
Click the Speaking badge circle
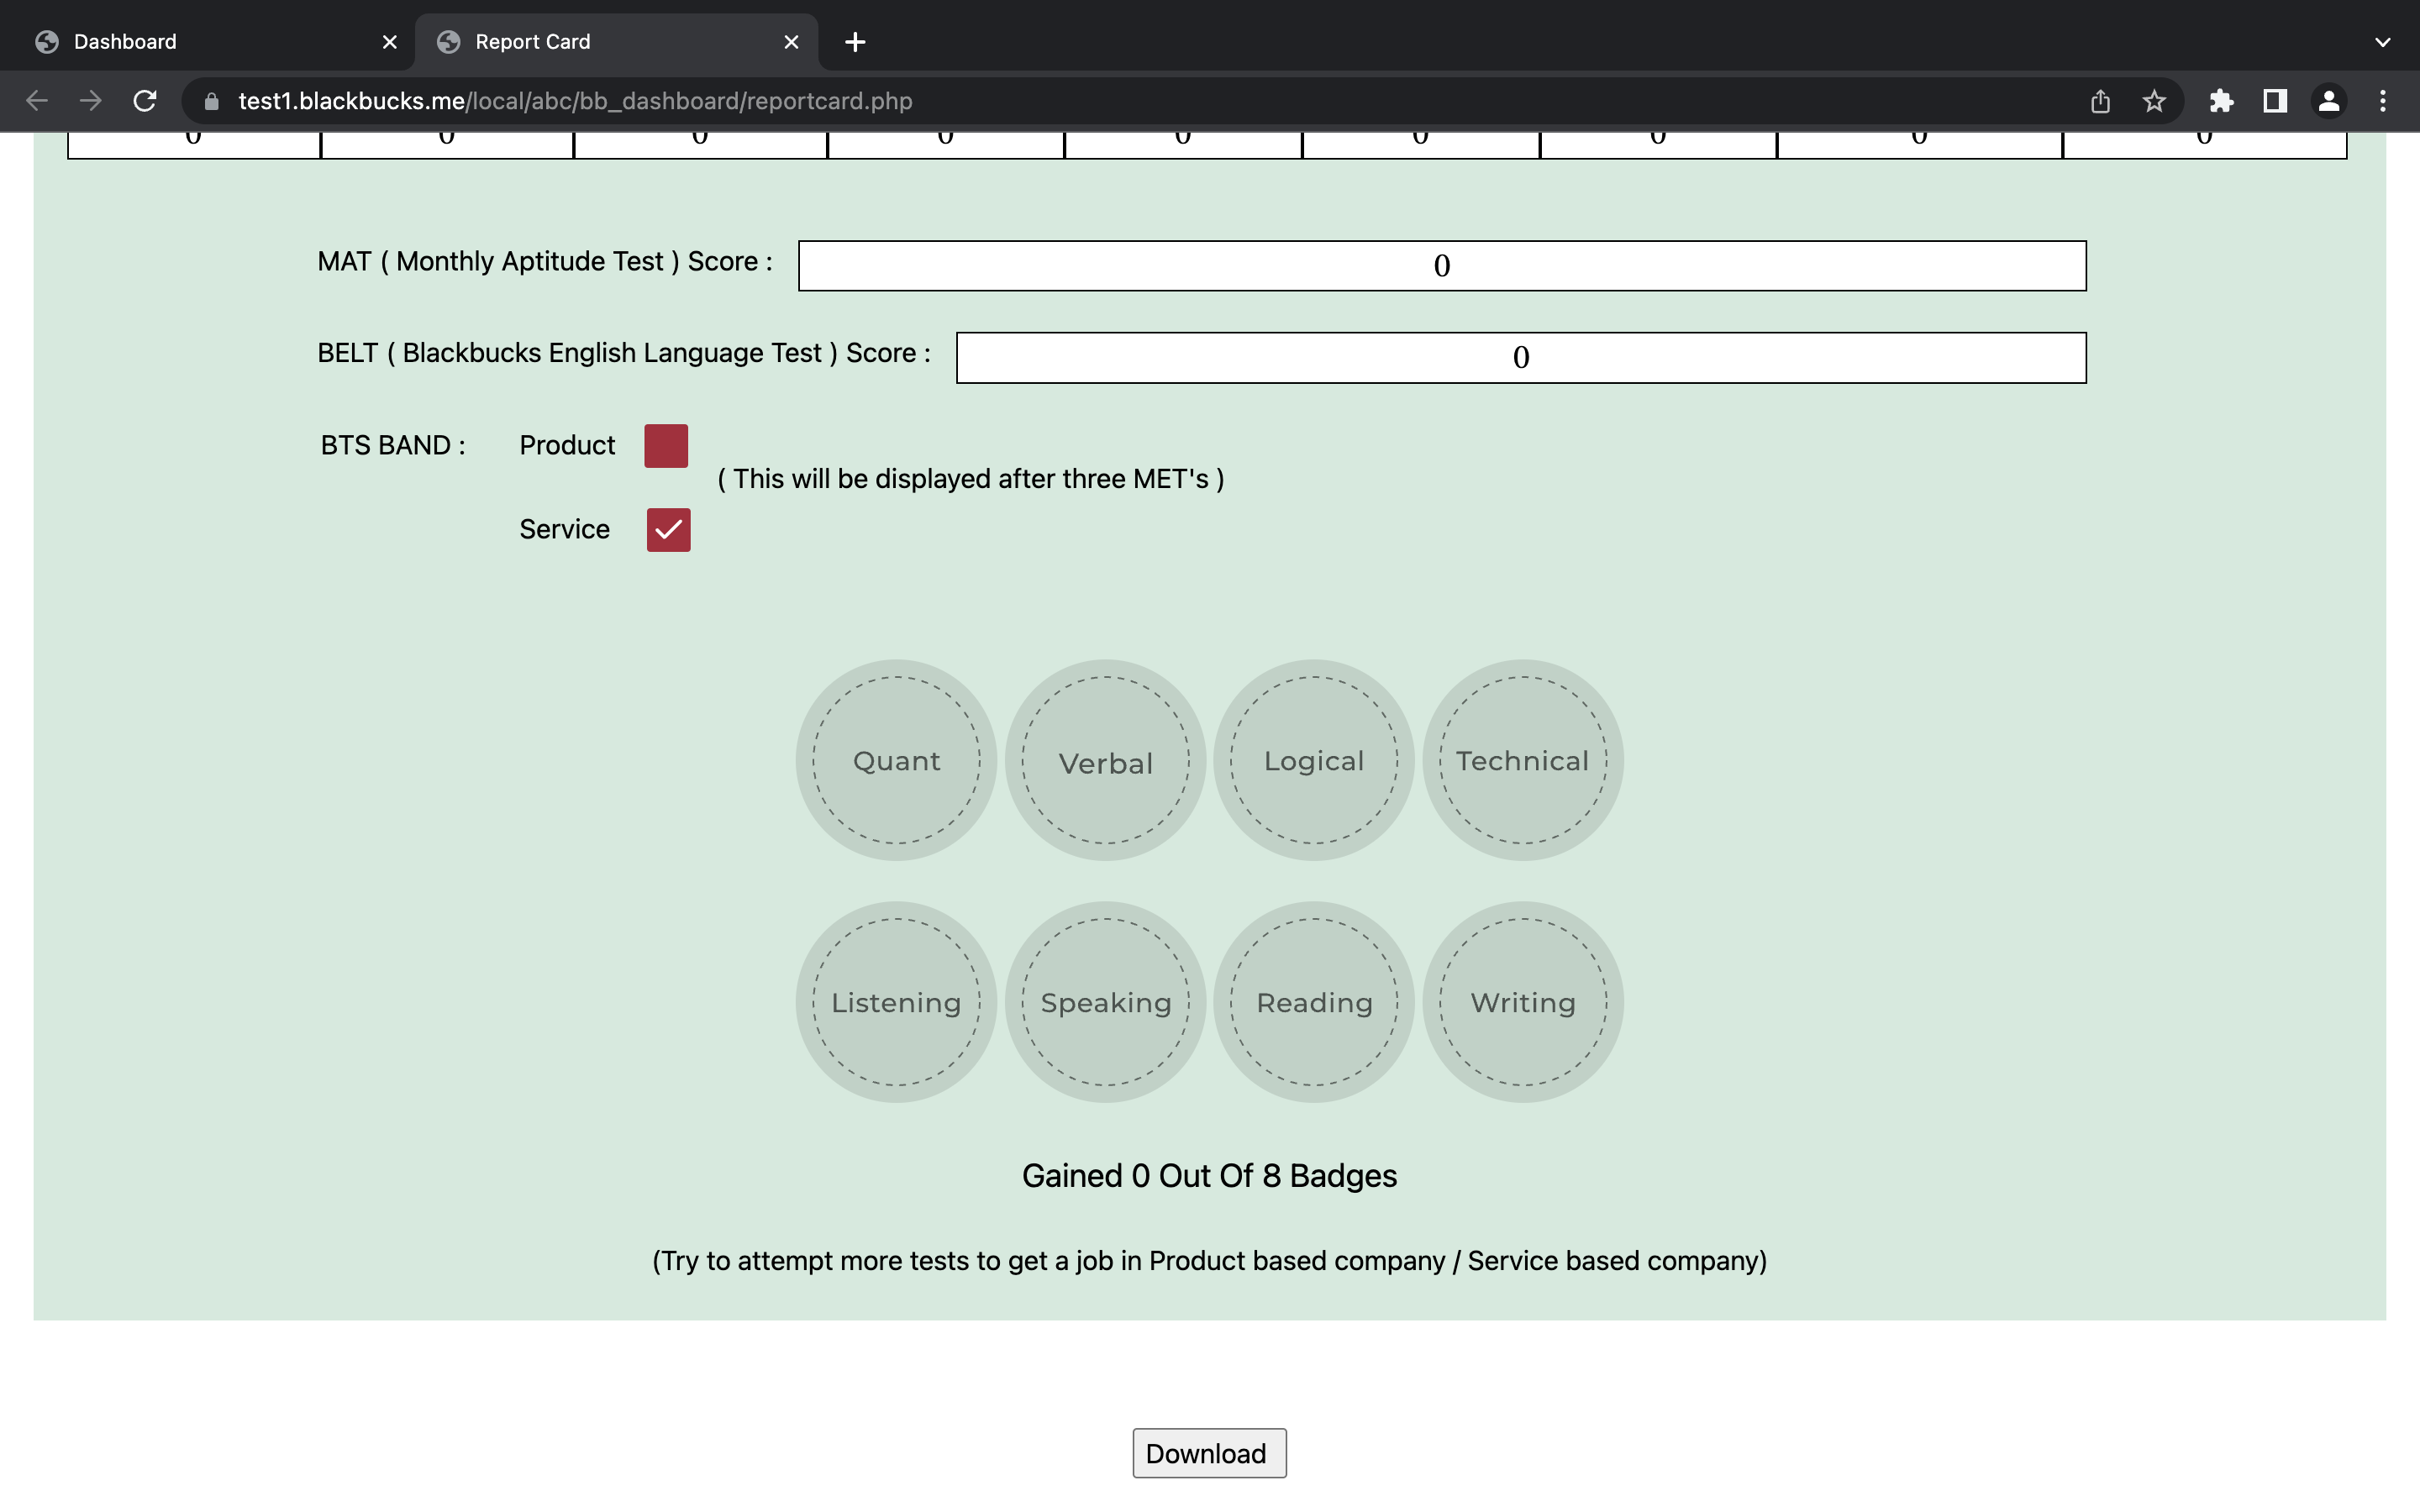pyautogui.click(x=1105, y=1002)
